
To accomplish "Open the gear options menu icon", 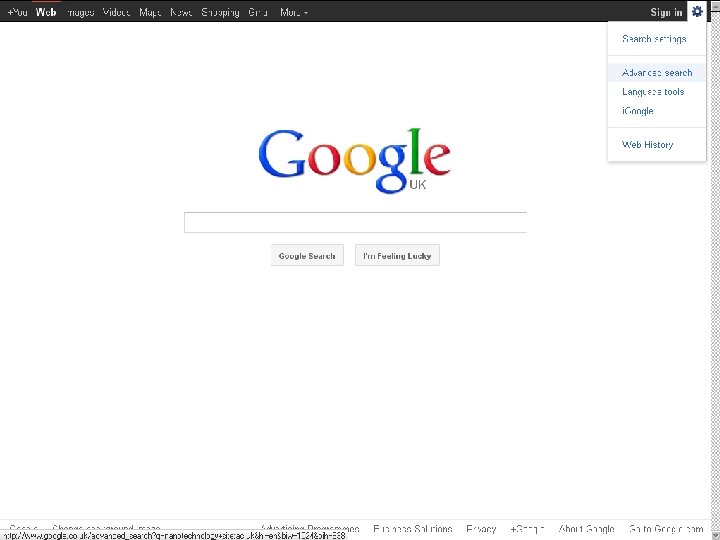I will point(697,11).
